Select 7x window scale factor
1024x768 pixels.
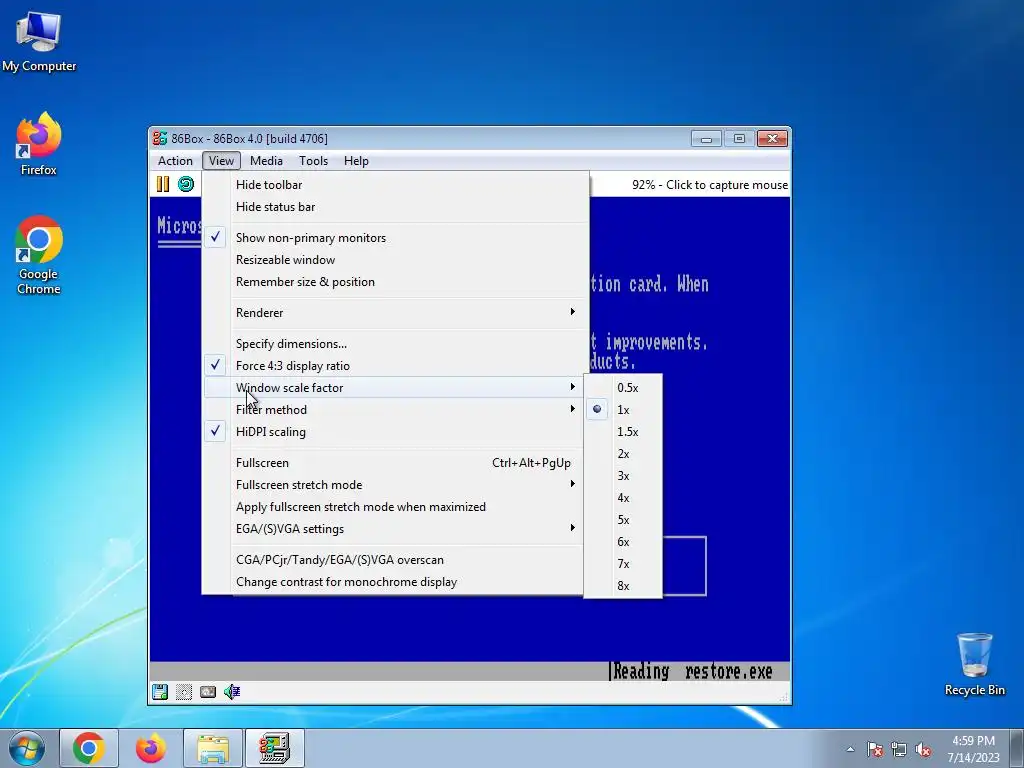[x=623, y=564]
